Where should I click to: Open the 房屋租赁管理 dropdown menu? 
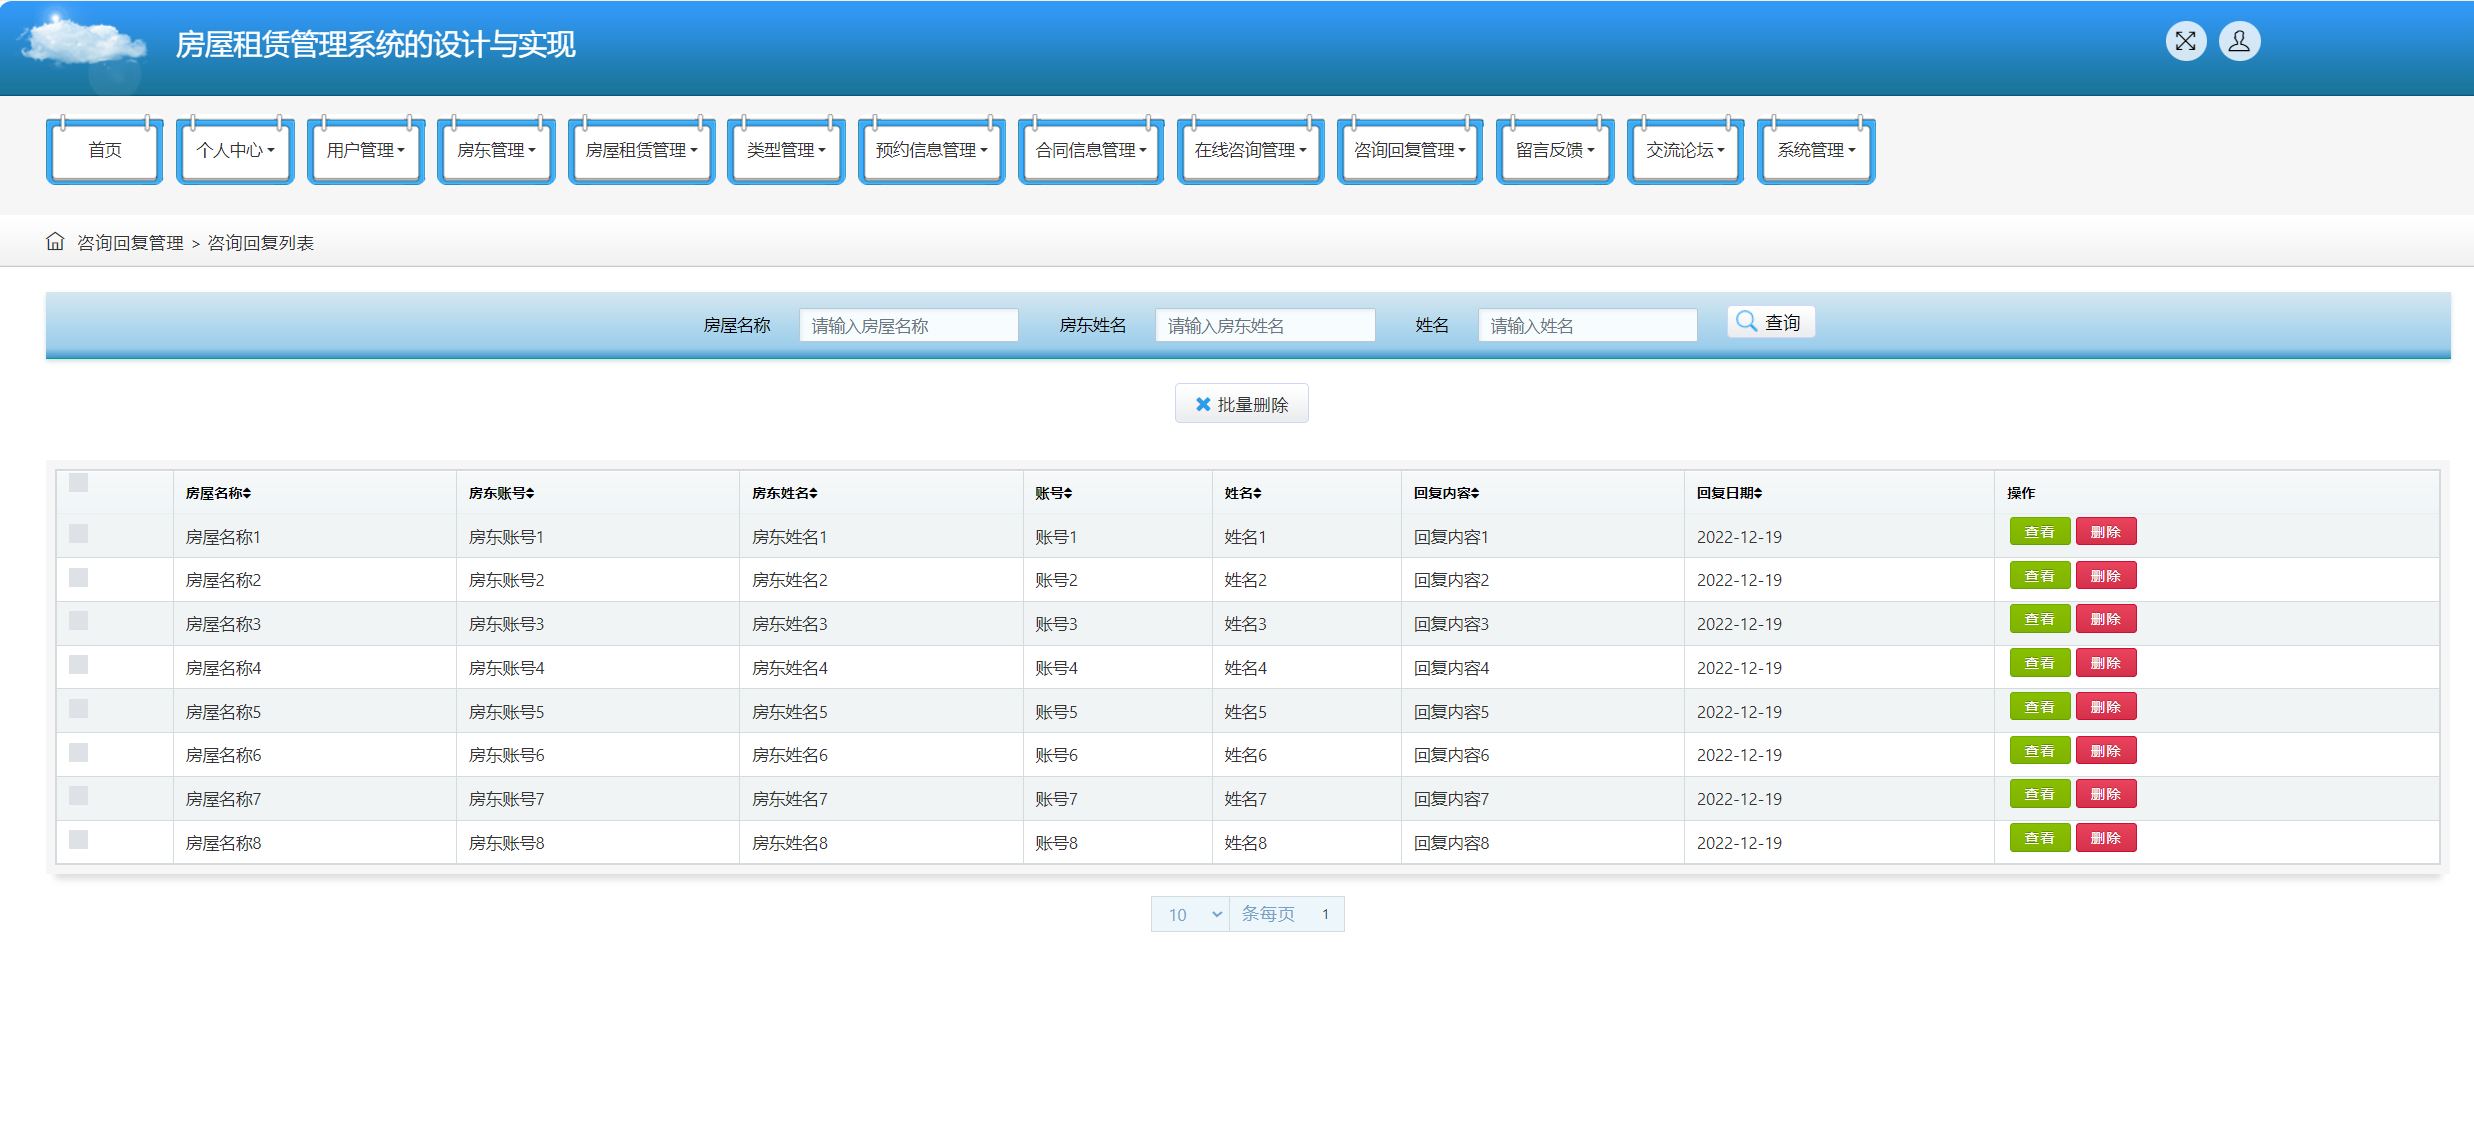pyautogui.click(x=641, y=150)
